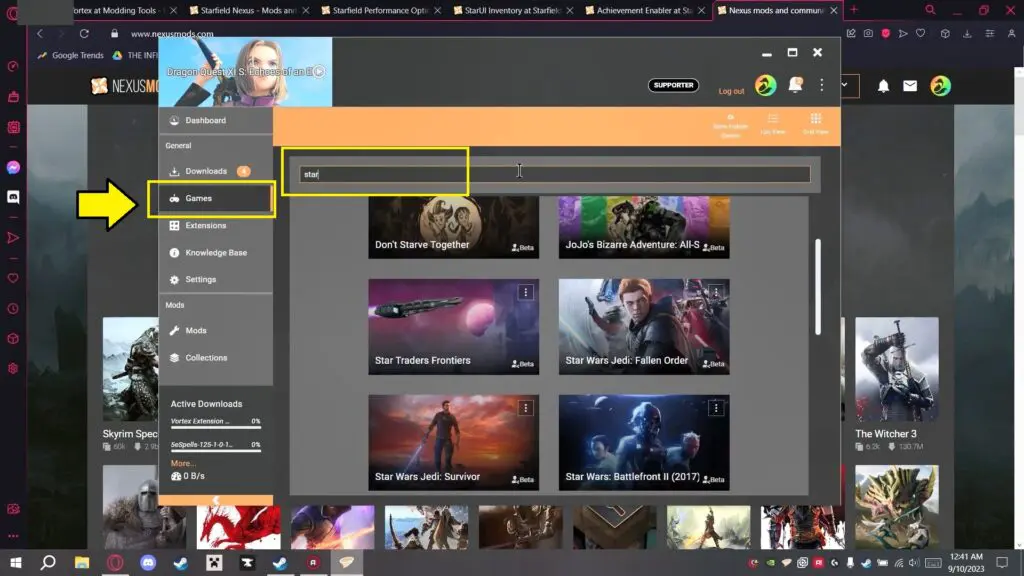Screen dimensions: 1024x576
Task: Open Vortex three-dot overflow menu
Action: tap(822, 85)
